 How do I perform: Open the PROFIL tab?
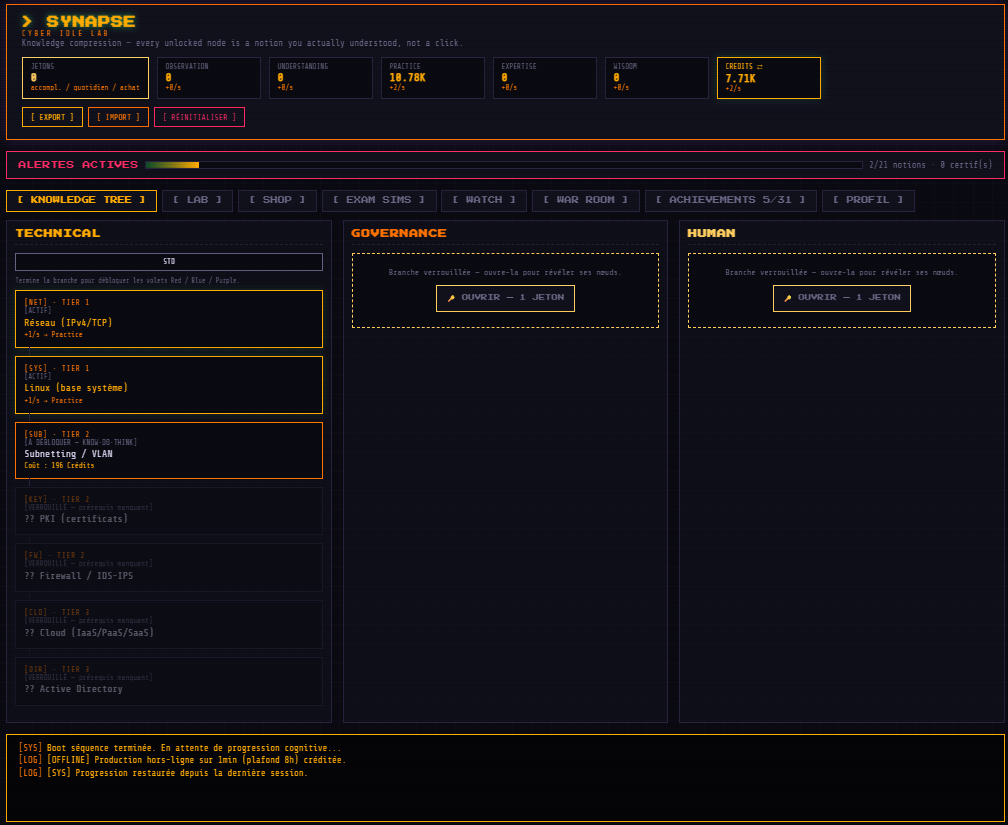pyautogui.click(x=868, y=201)
